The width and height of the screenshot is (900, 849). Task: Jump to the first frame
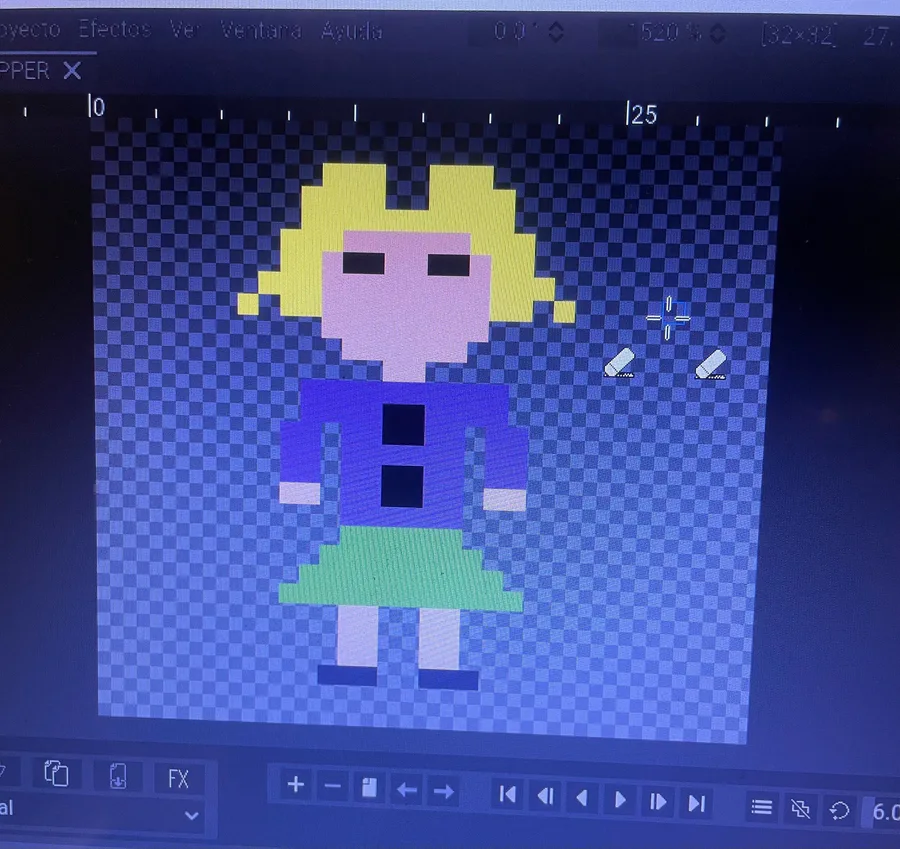click(507, 794)
